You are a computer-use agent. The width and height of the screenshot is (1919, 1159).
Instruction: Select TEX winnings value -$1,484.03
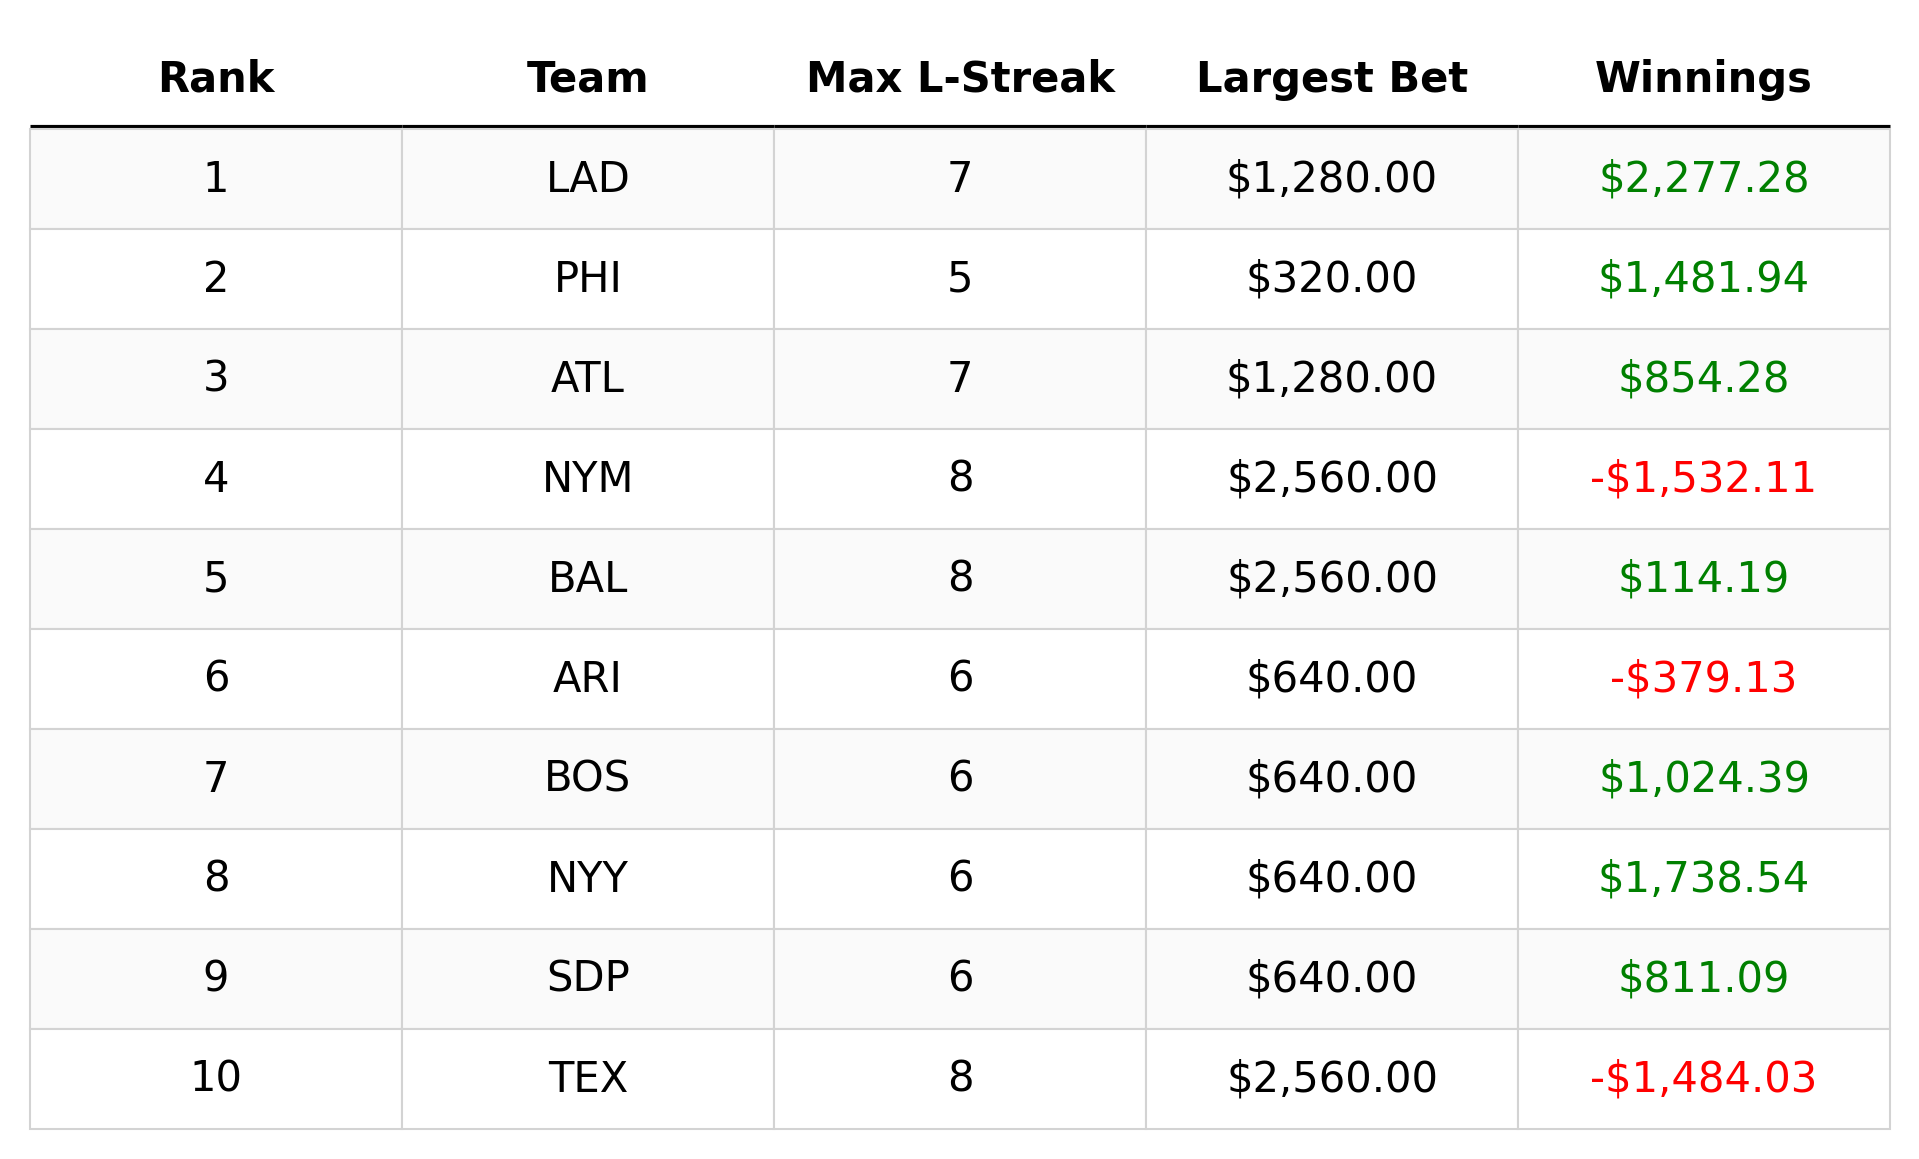click(1703, 1078)
